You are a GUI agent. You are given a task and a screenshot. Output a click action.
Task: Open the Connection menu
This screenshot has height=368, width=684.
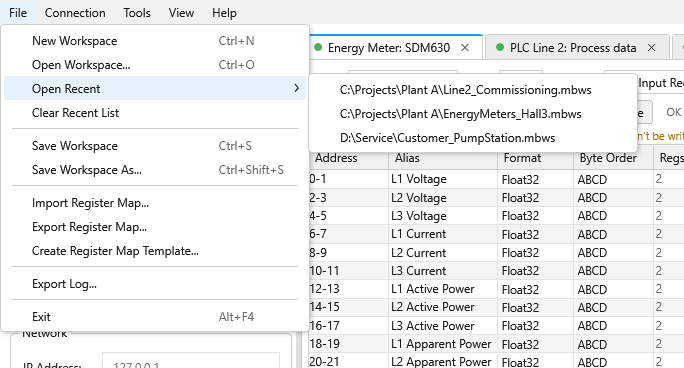pos(75,13)
